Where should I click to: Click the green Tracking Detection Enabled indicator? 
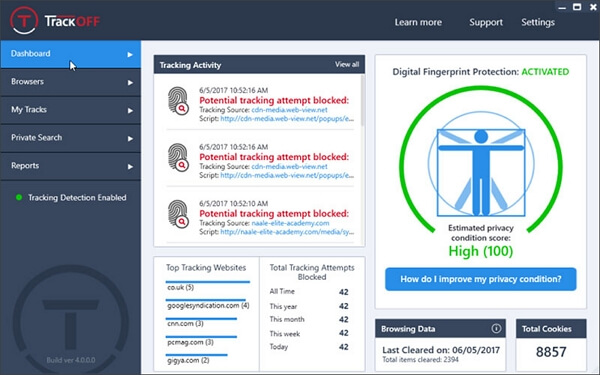point(18,197)
